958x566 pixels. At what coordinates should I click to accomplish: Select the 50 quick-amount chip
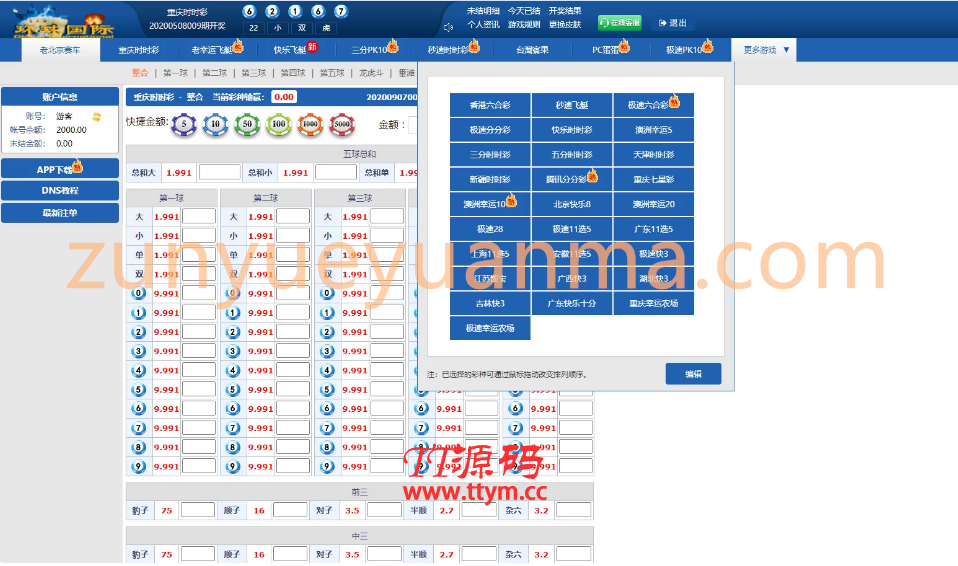[247, 124]
